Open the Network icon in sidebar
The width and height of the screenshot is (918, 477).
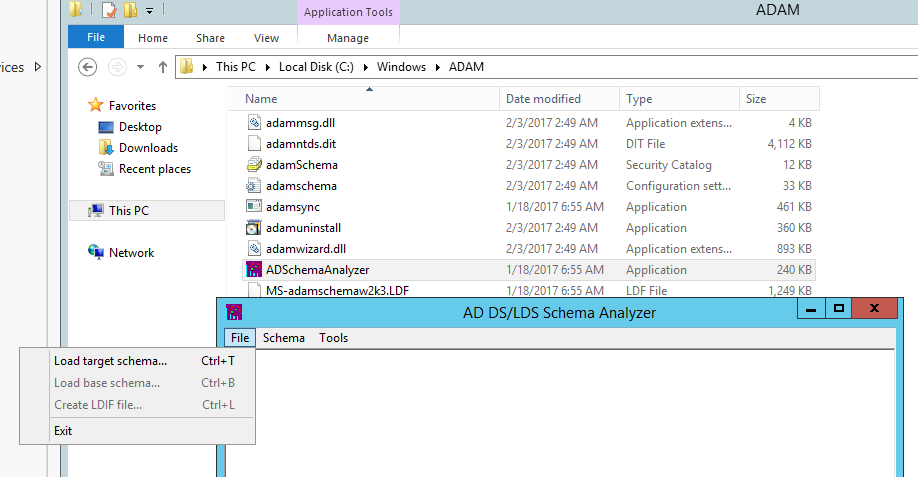click(x=96, y=253)
